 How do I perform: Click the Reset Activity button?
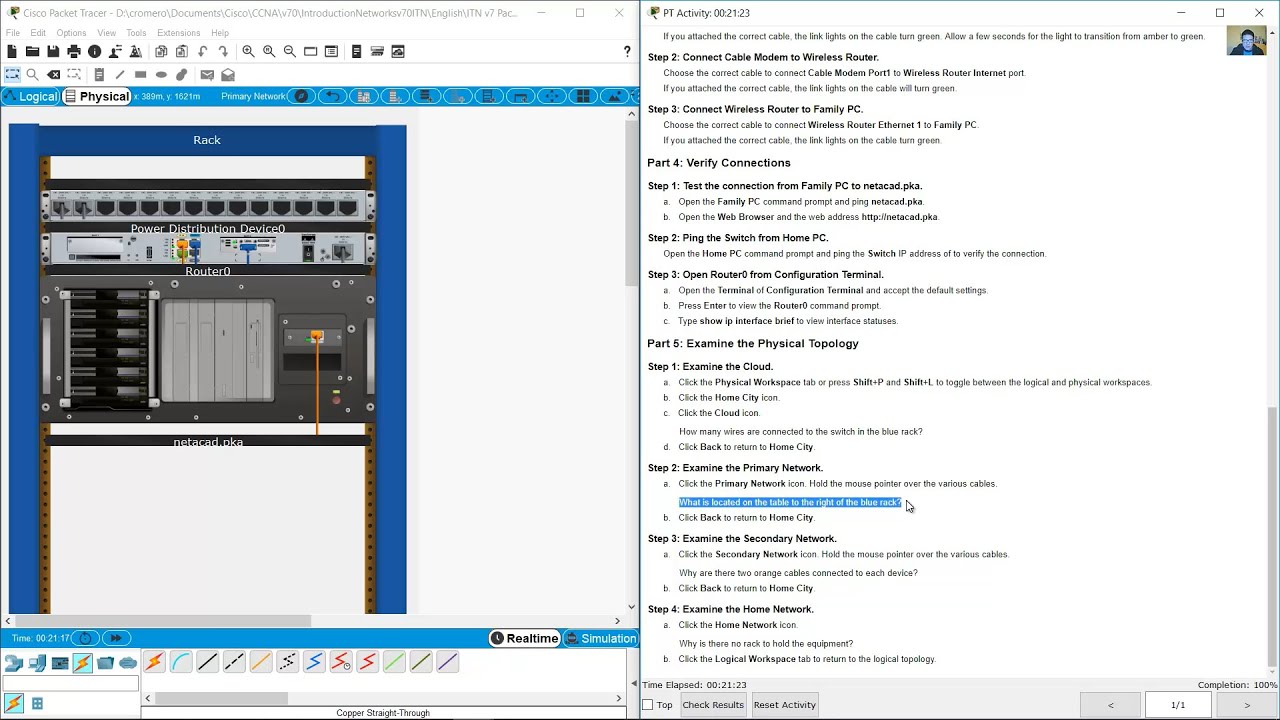[785, 705]
